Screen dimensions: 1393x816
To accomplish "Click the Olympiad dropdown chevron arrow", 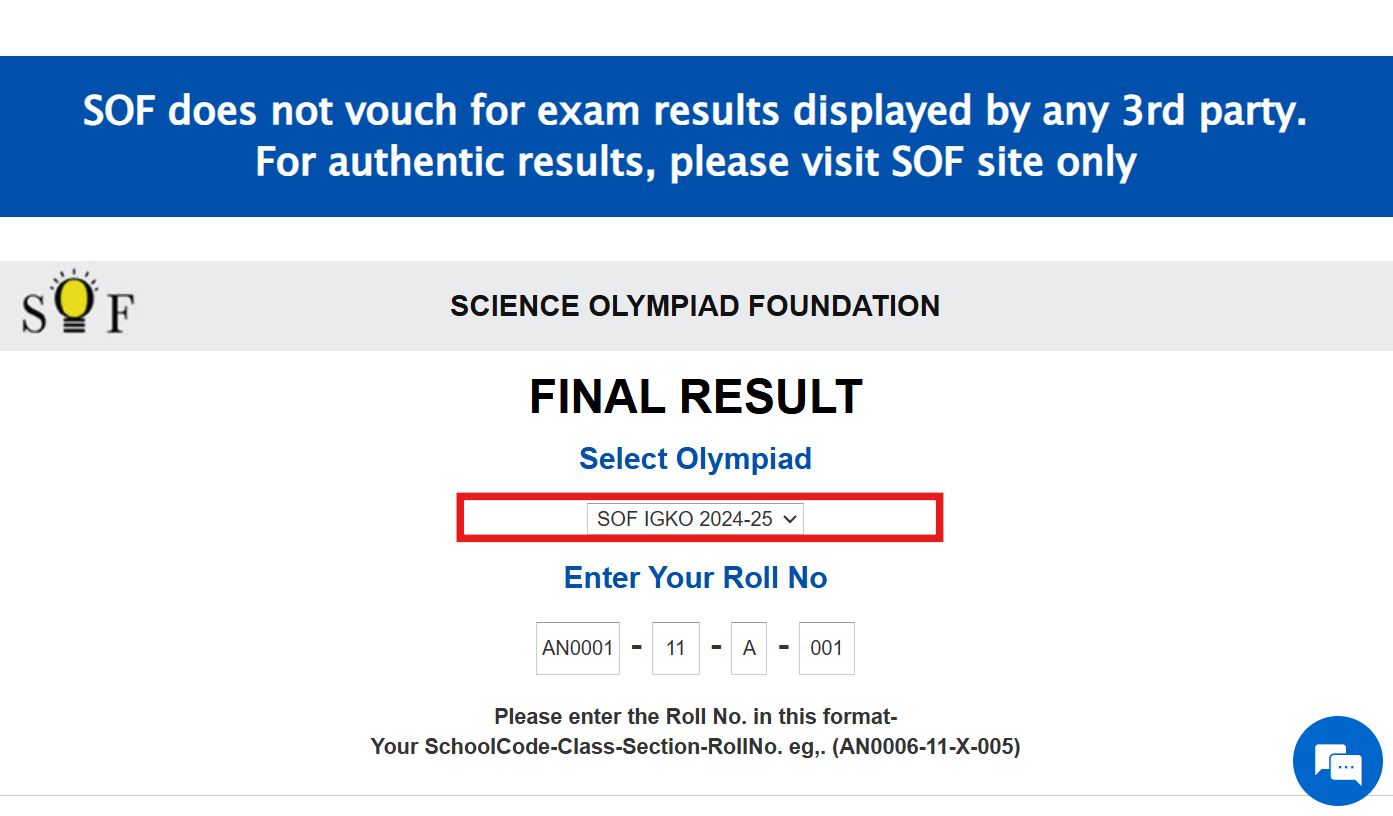I will point(790,519).
